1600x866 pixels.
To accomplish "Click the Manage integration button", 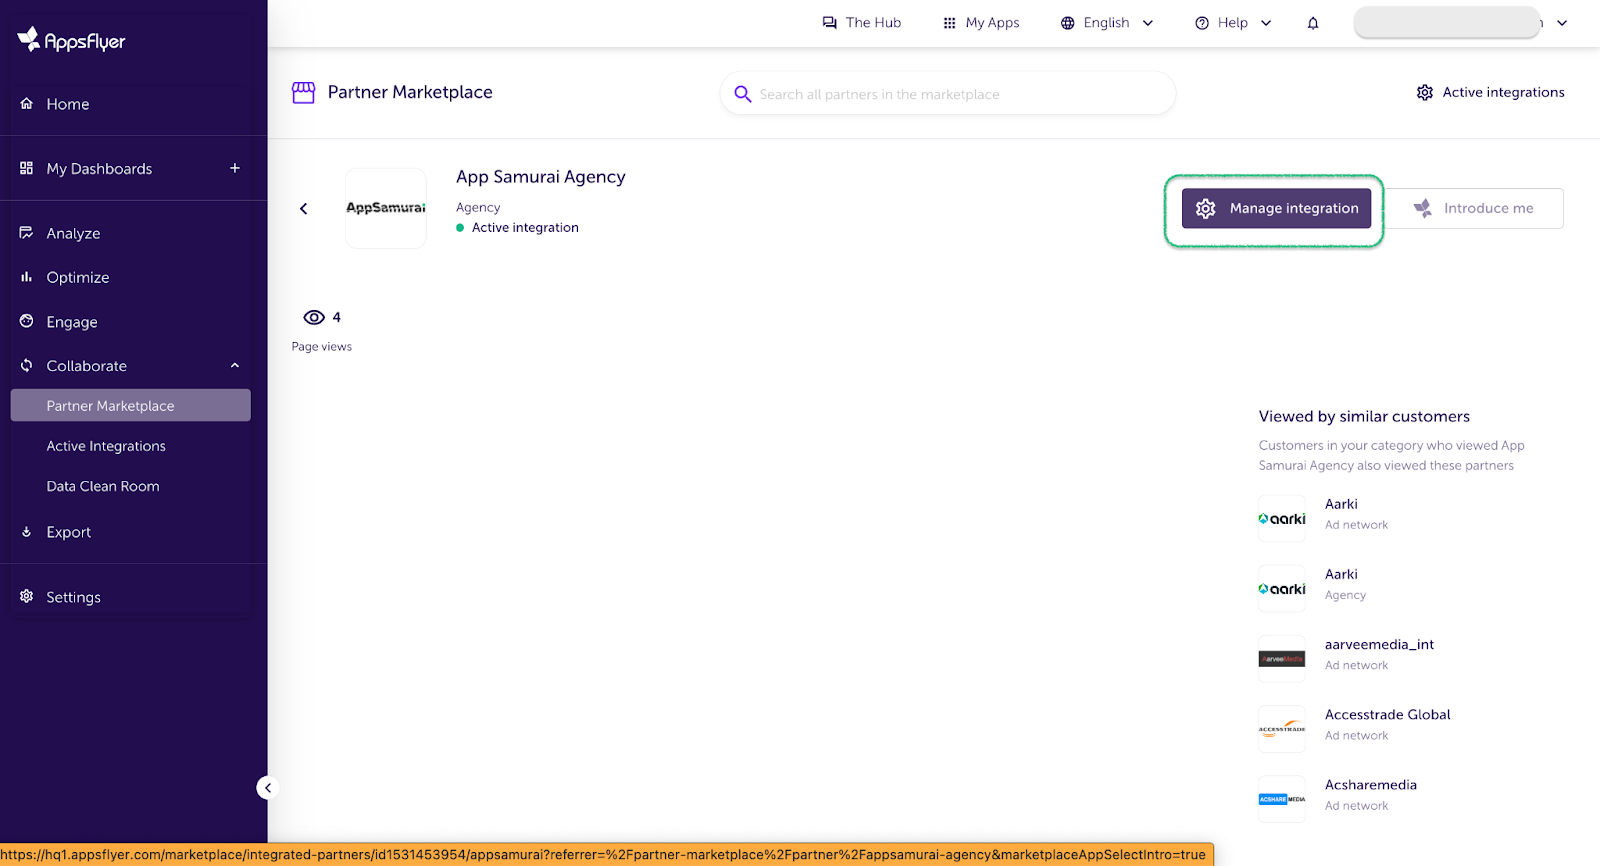I will pos(1277,208).
